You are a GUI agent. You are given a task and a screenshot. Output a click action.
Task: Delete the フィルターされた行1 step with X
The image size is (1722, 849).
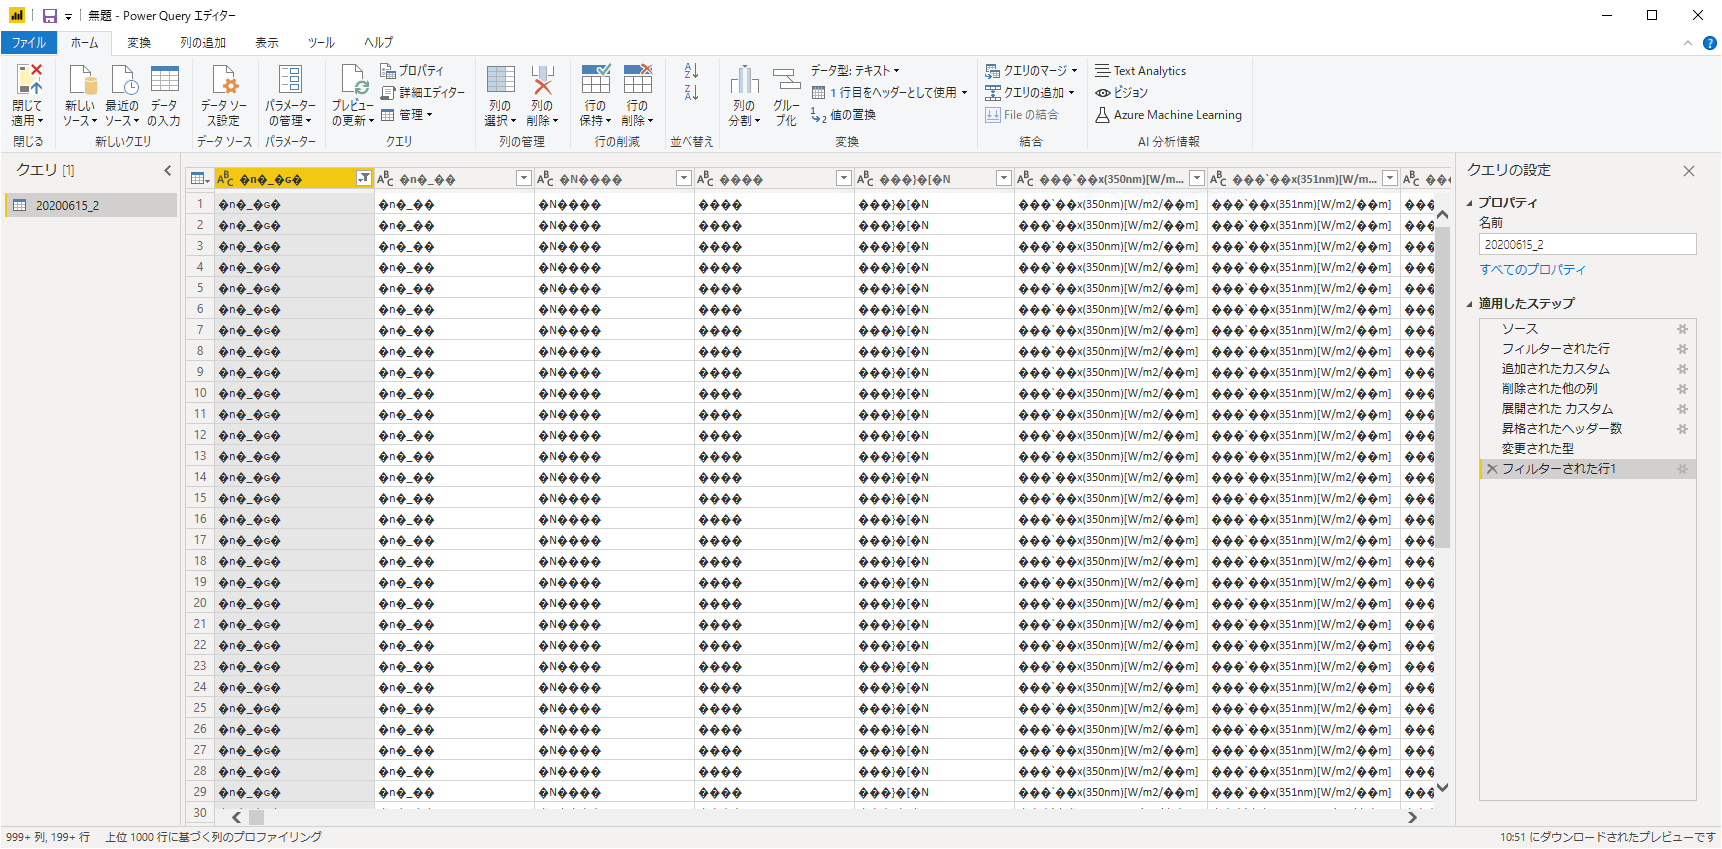pos(1492,469)
